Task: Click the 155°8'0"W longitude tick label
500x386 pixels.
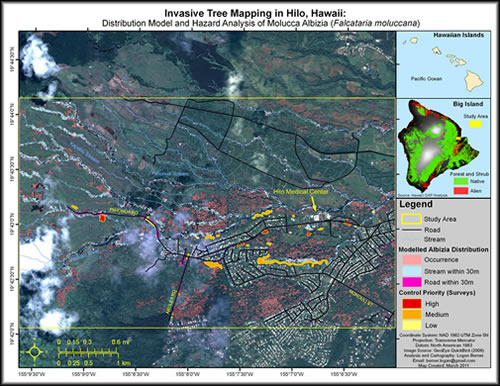Action: pyautogui.click(x=188, y=375)
